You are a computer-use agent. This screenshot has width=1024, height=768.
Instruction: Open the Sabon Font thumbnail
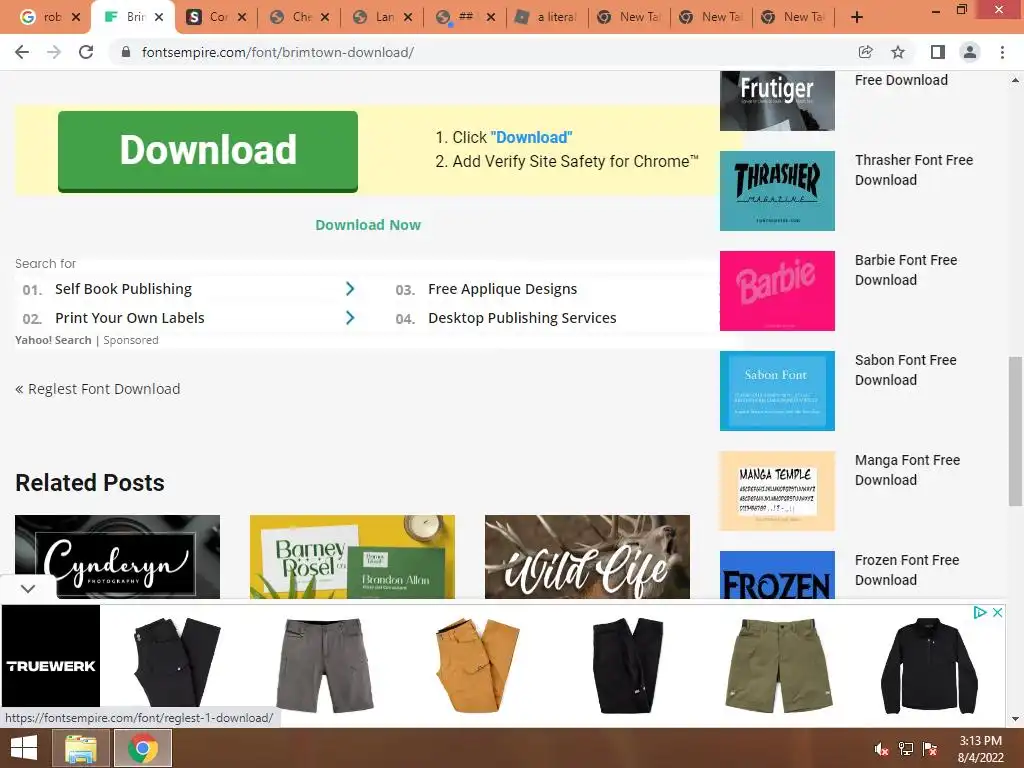click(777, 391)
